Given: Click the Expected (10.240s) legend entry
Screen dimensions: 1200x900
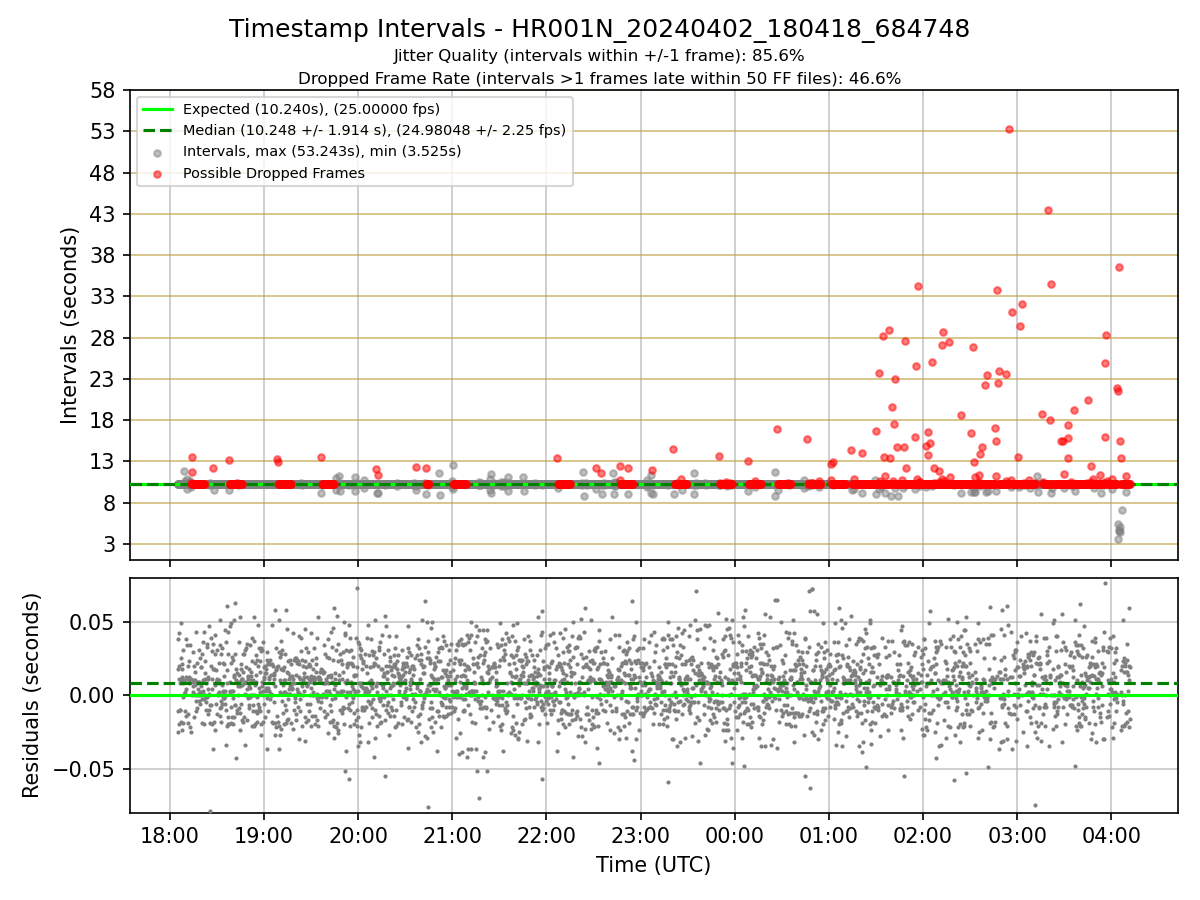Looking at the screenshot, I should pos(311,109).
